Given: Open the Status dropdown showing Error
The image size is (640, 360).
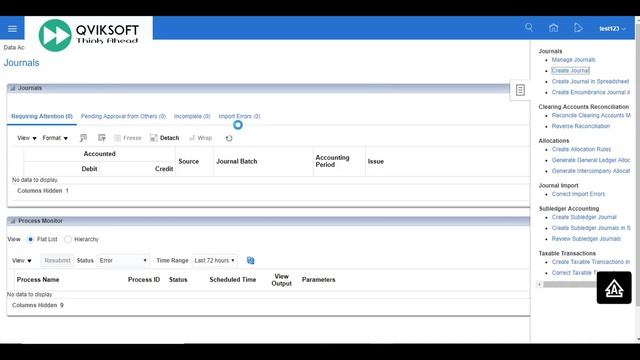Looking at the screenshot, I should pos(123,260).
